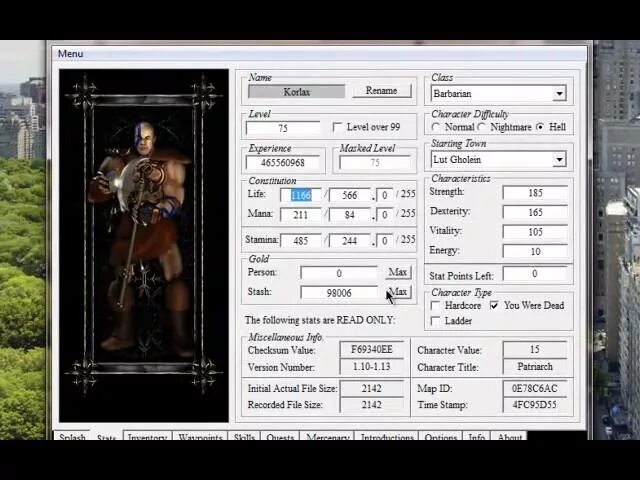Screen dimensions: 640x480
Task: Click the Person gold field
Action: click(x=339, y=273)
